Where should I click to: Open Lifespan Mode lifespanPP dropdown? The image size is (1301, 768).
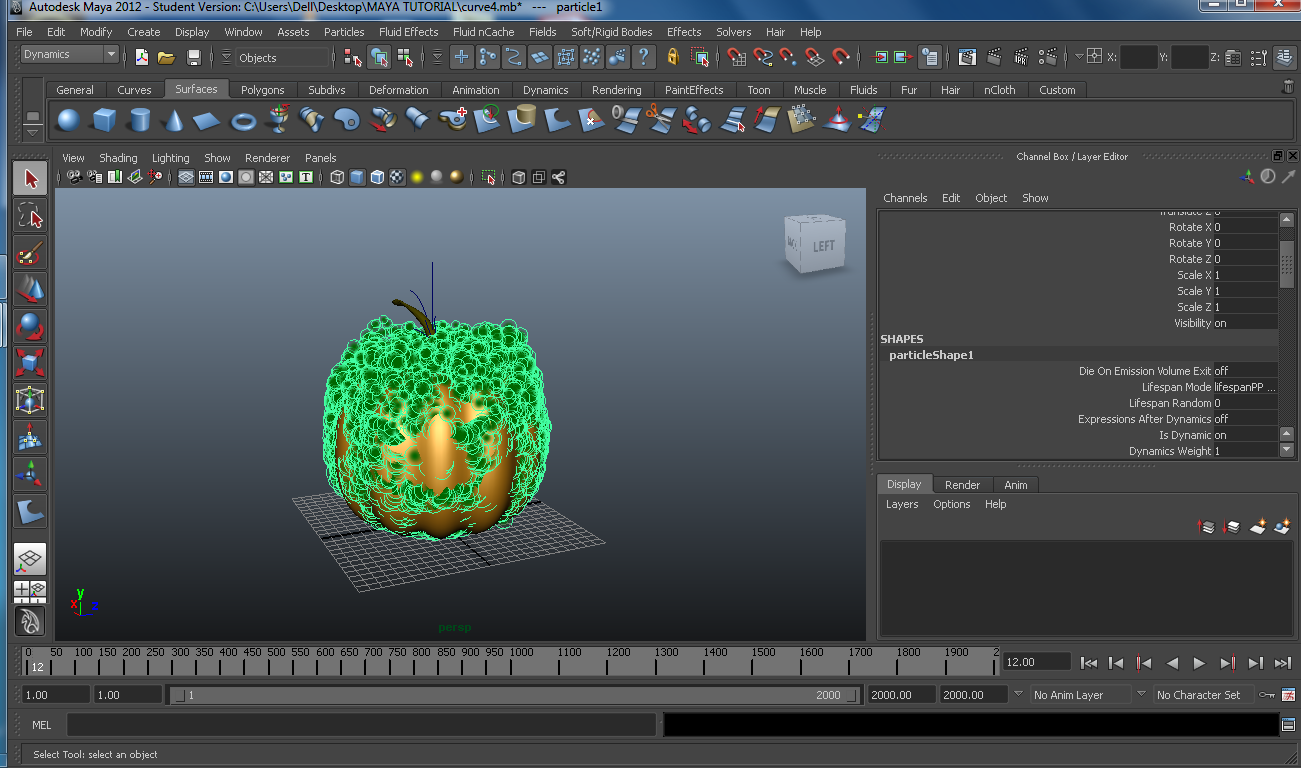(1245, 387)
